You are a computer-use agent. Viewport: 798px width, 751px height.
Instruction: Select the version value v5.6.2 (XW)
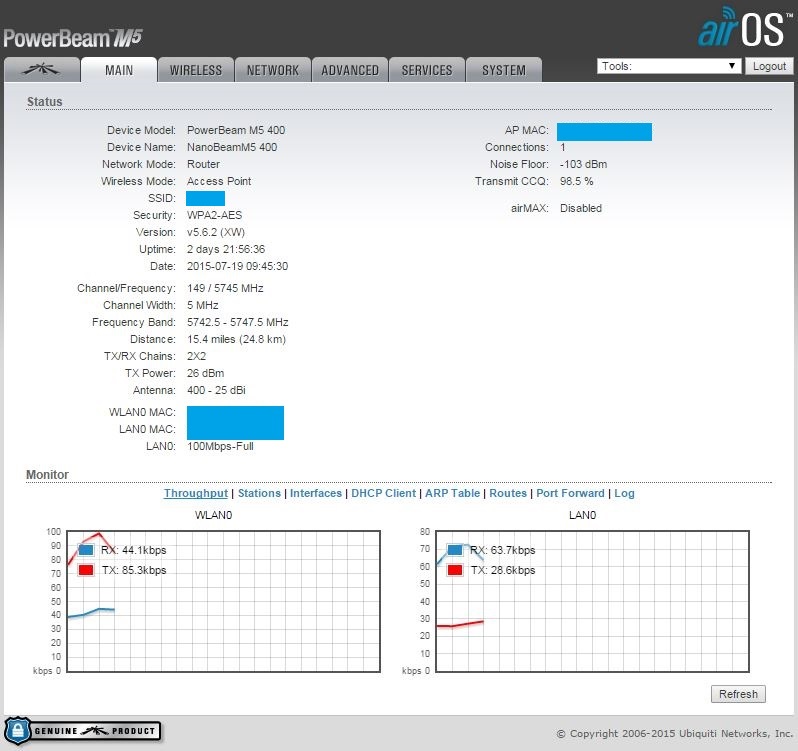point(216,232)
